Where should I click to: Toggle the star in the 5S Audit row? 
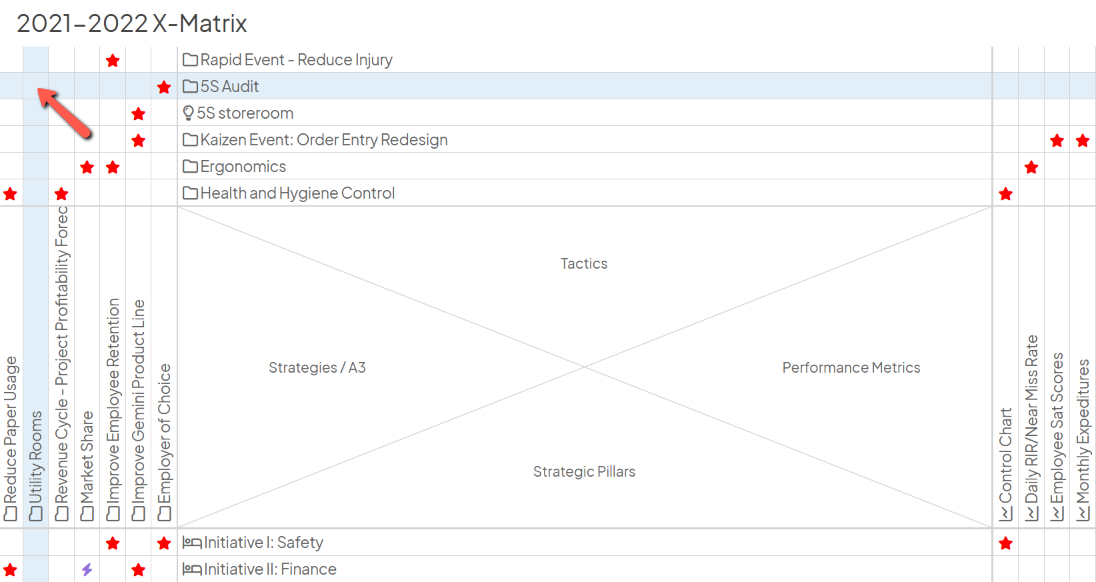(x=164, y=87)
